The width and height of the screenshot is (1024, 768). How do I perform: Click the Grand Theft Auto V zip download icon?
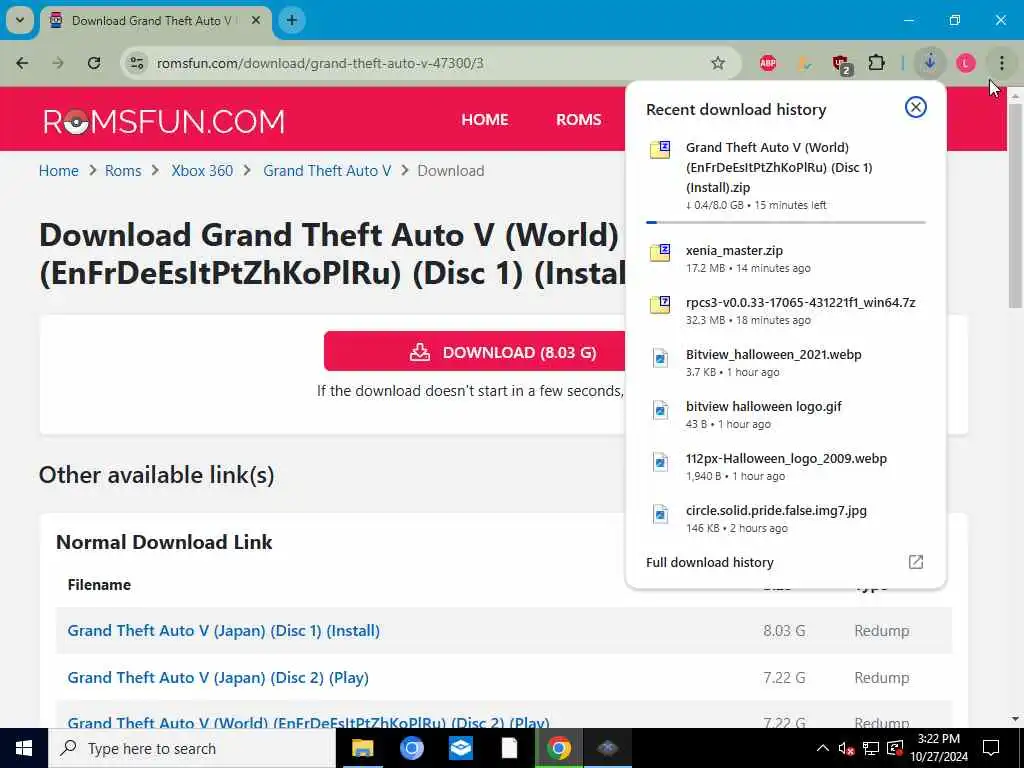click(660, 149)
